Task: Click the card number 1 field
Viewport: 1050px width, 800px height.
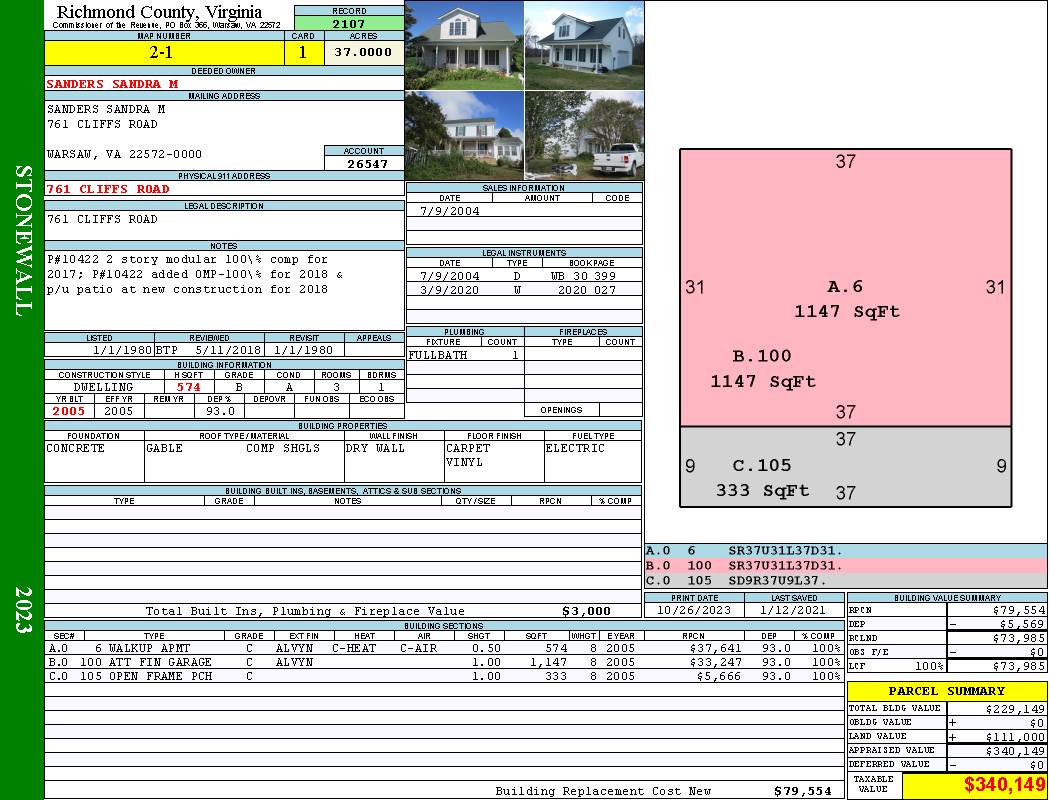Action: [x=303, y=53]
